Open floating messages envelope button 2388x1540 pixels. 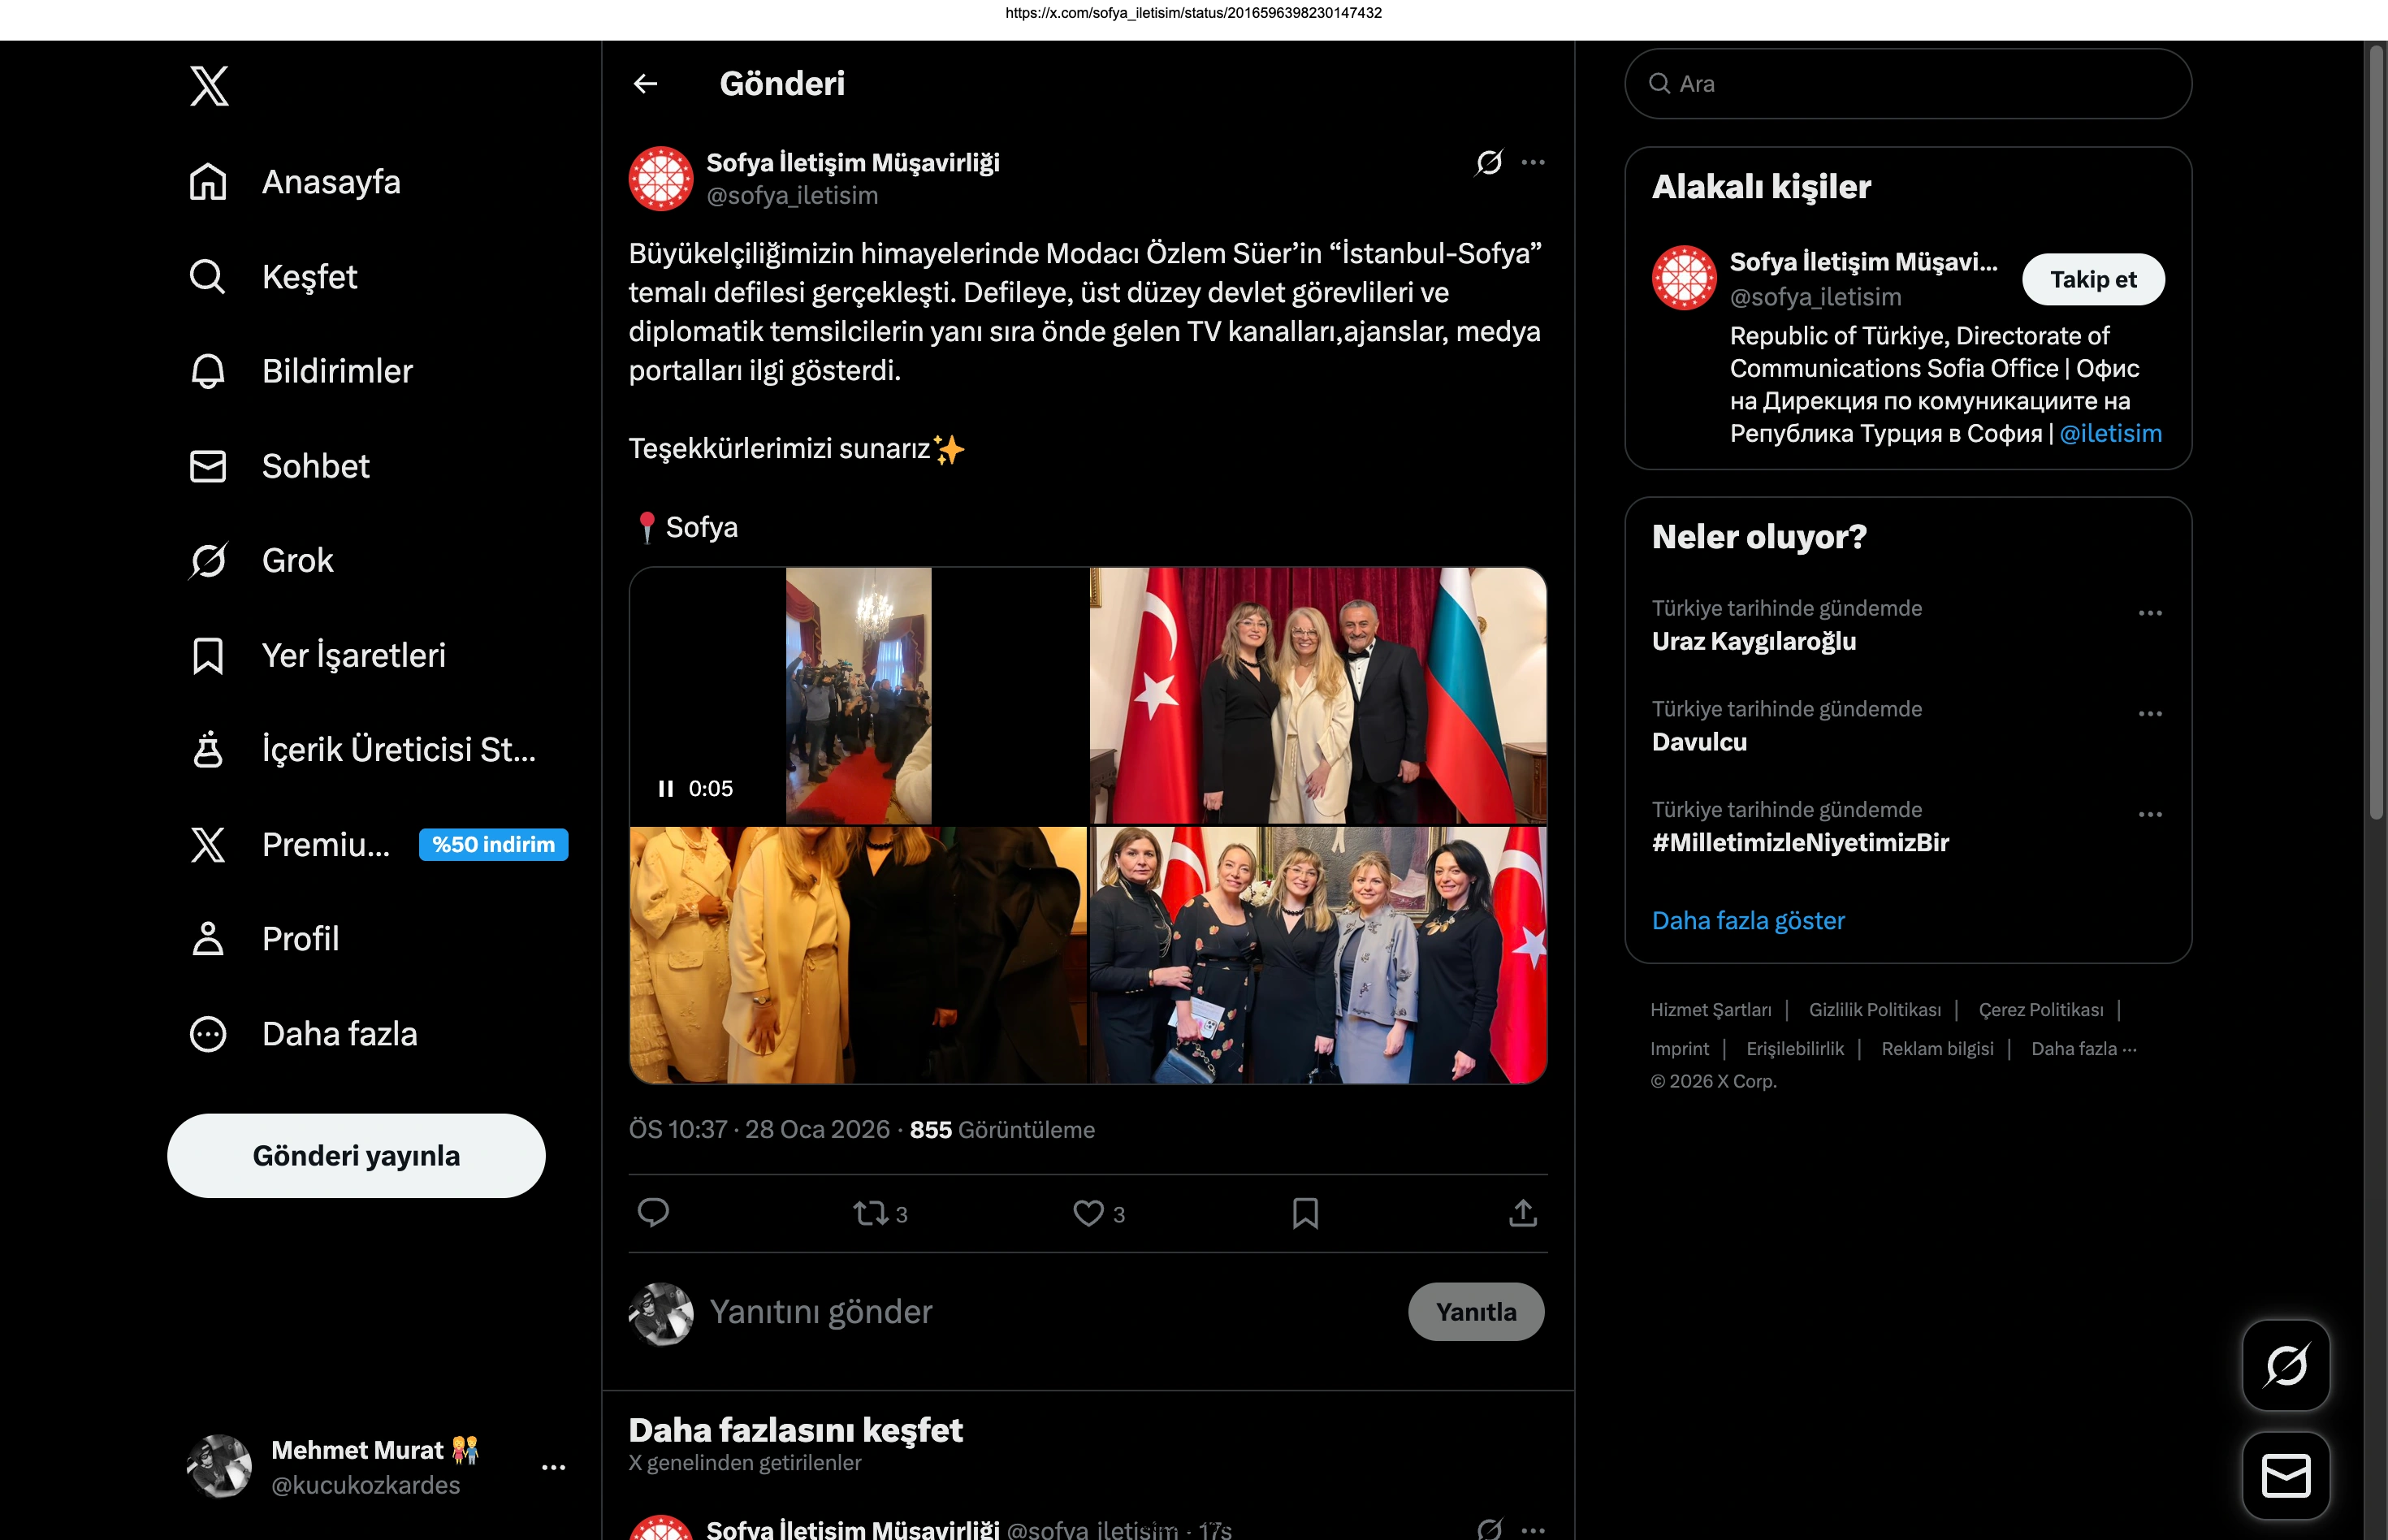pos(2286,1476)
